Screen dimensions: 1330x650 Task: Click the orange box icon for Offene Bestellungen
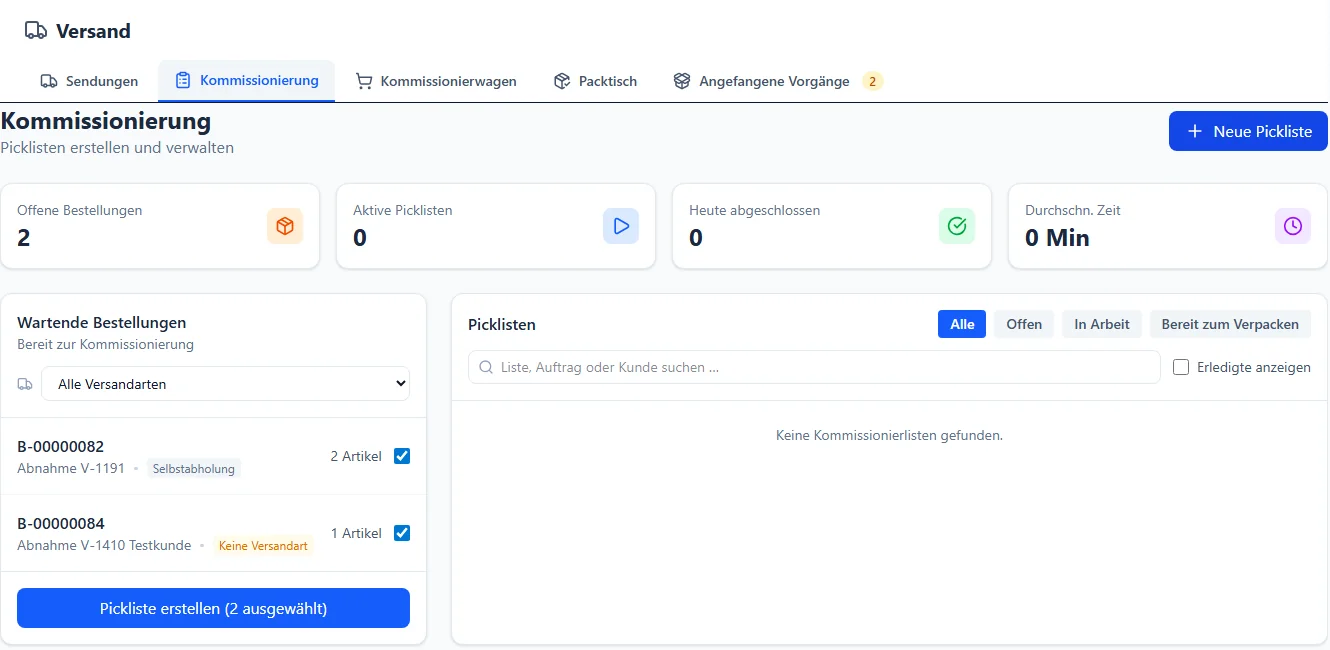click(x=285, y=226)
